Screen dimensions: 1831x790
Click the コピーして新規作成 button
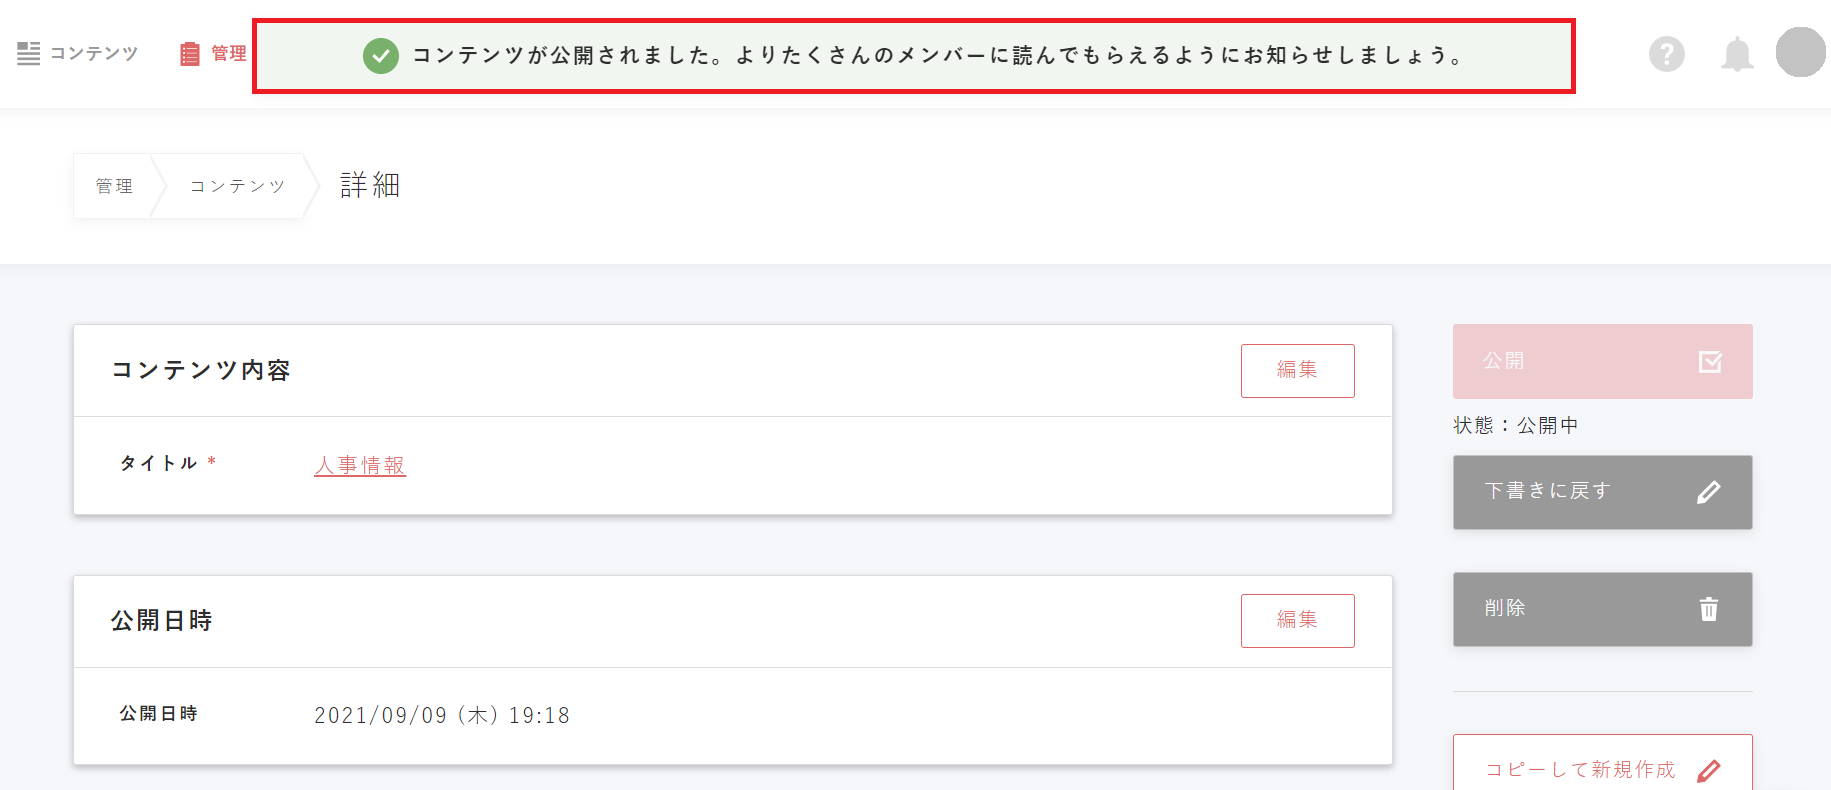(1580, 769)
